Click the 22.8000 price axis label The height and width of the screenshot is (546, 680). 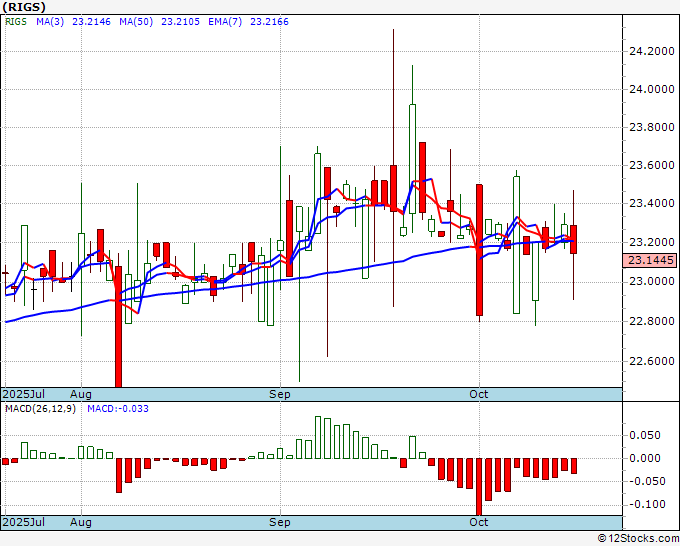click(x=652, y=321)
